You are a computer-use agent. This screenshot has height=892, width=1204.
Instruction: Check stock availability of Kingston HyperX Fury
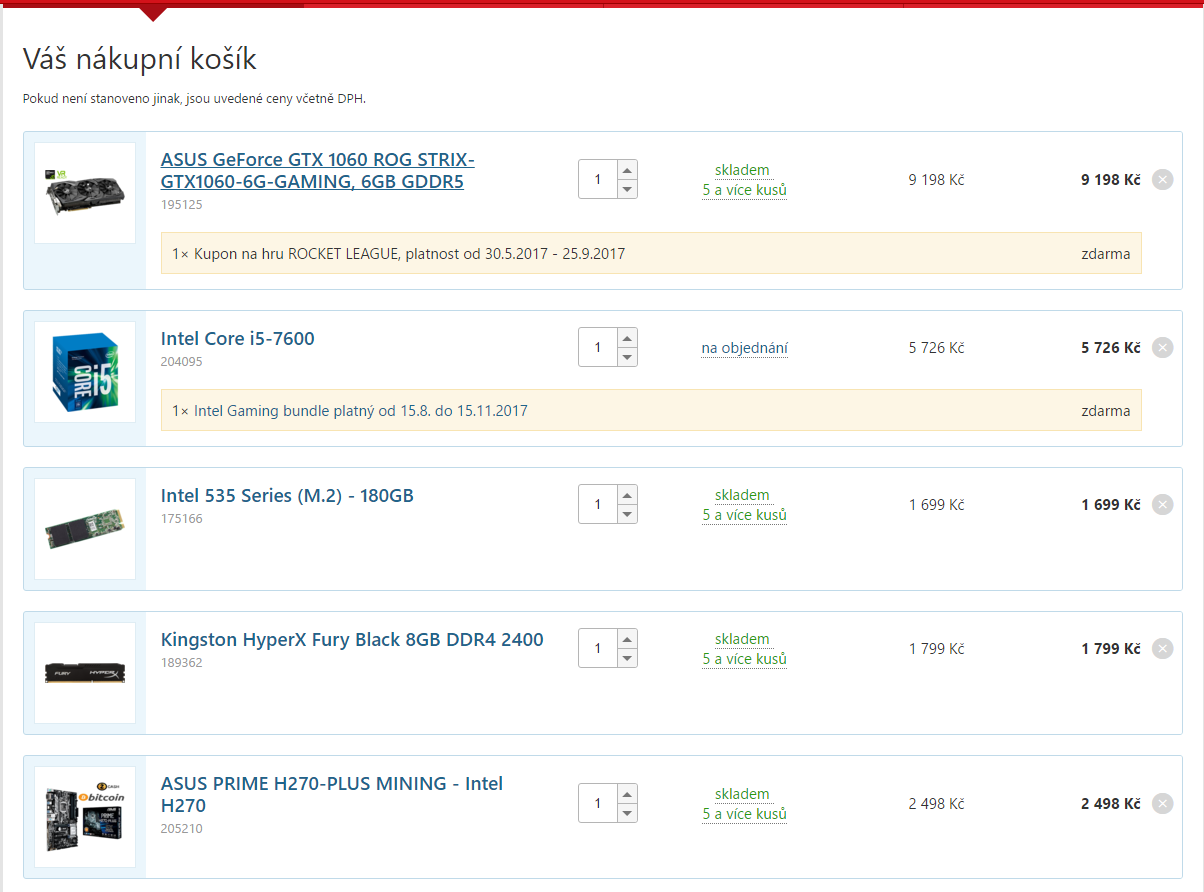click(744, 649)
